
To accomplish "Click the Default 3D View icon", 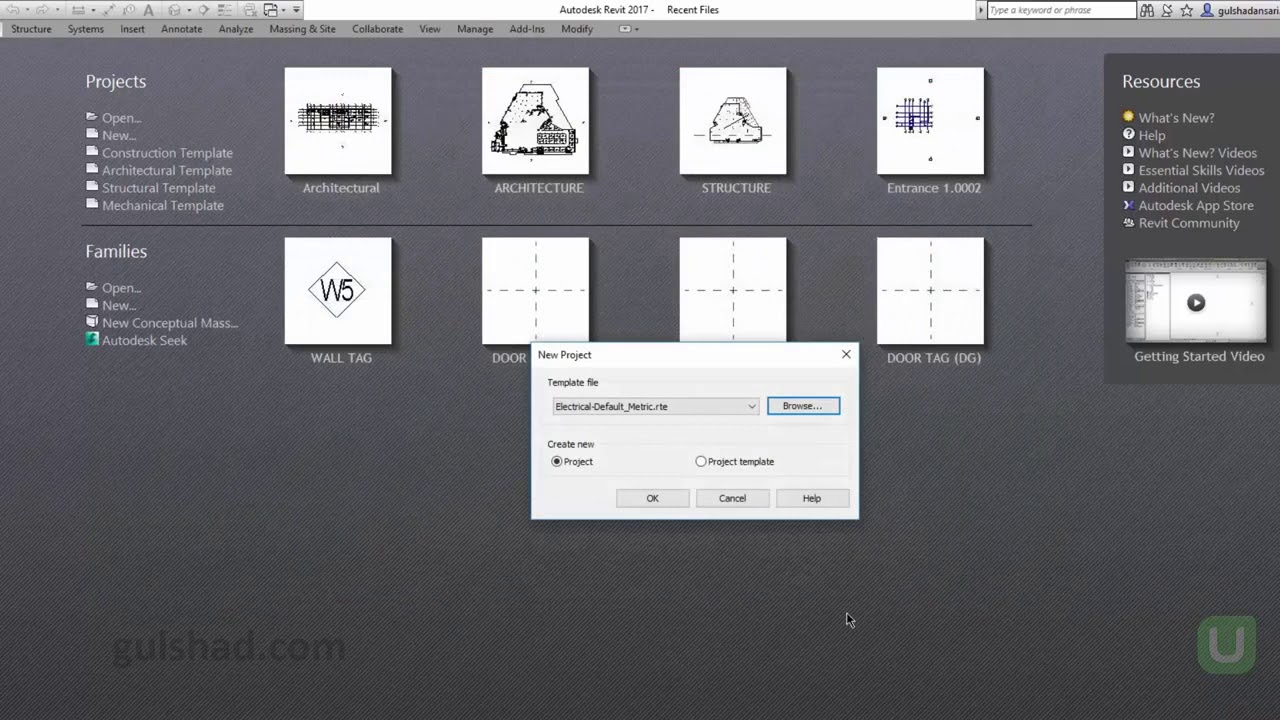I will [x=174, y=10].
